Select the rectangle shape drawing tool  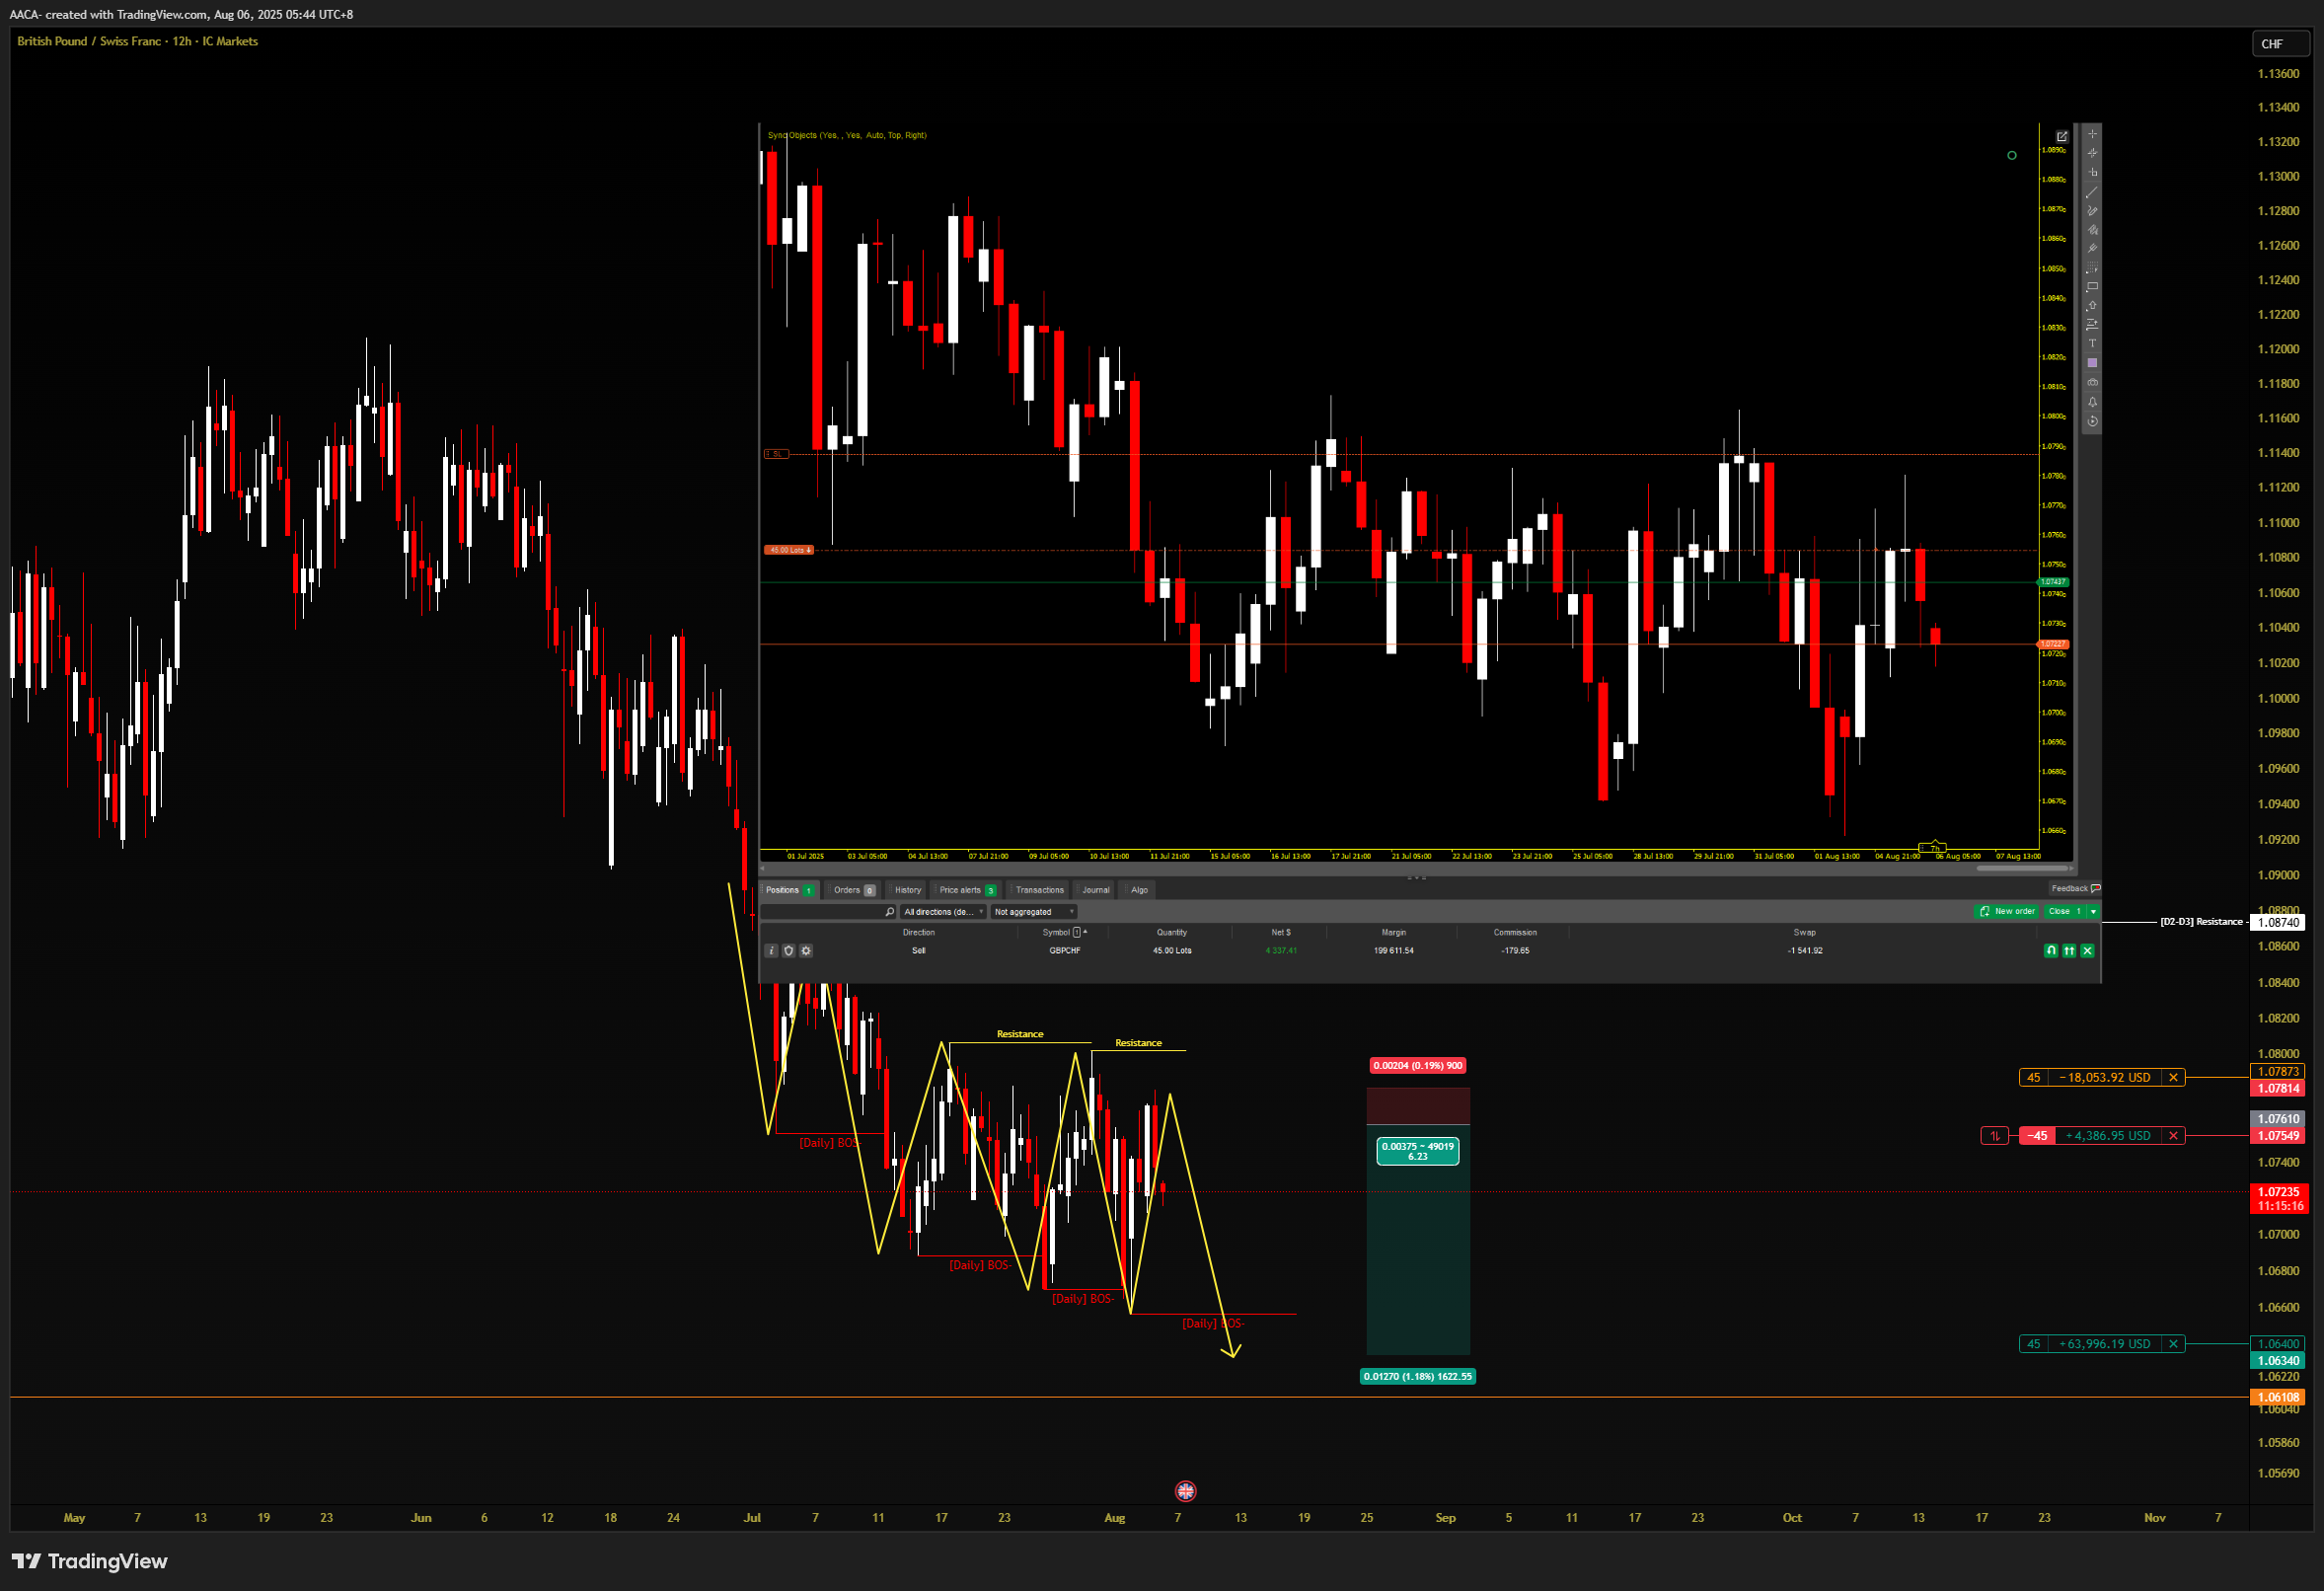[x=2092, y=287]
